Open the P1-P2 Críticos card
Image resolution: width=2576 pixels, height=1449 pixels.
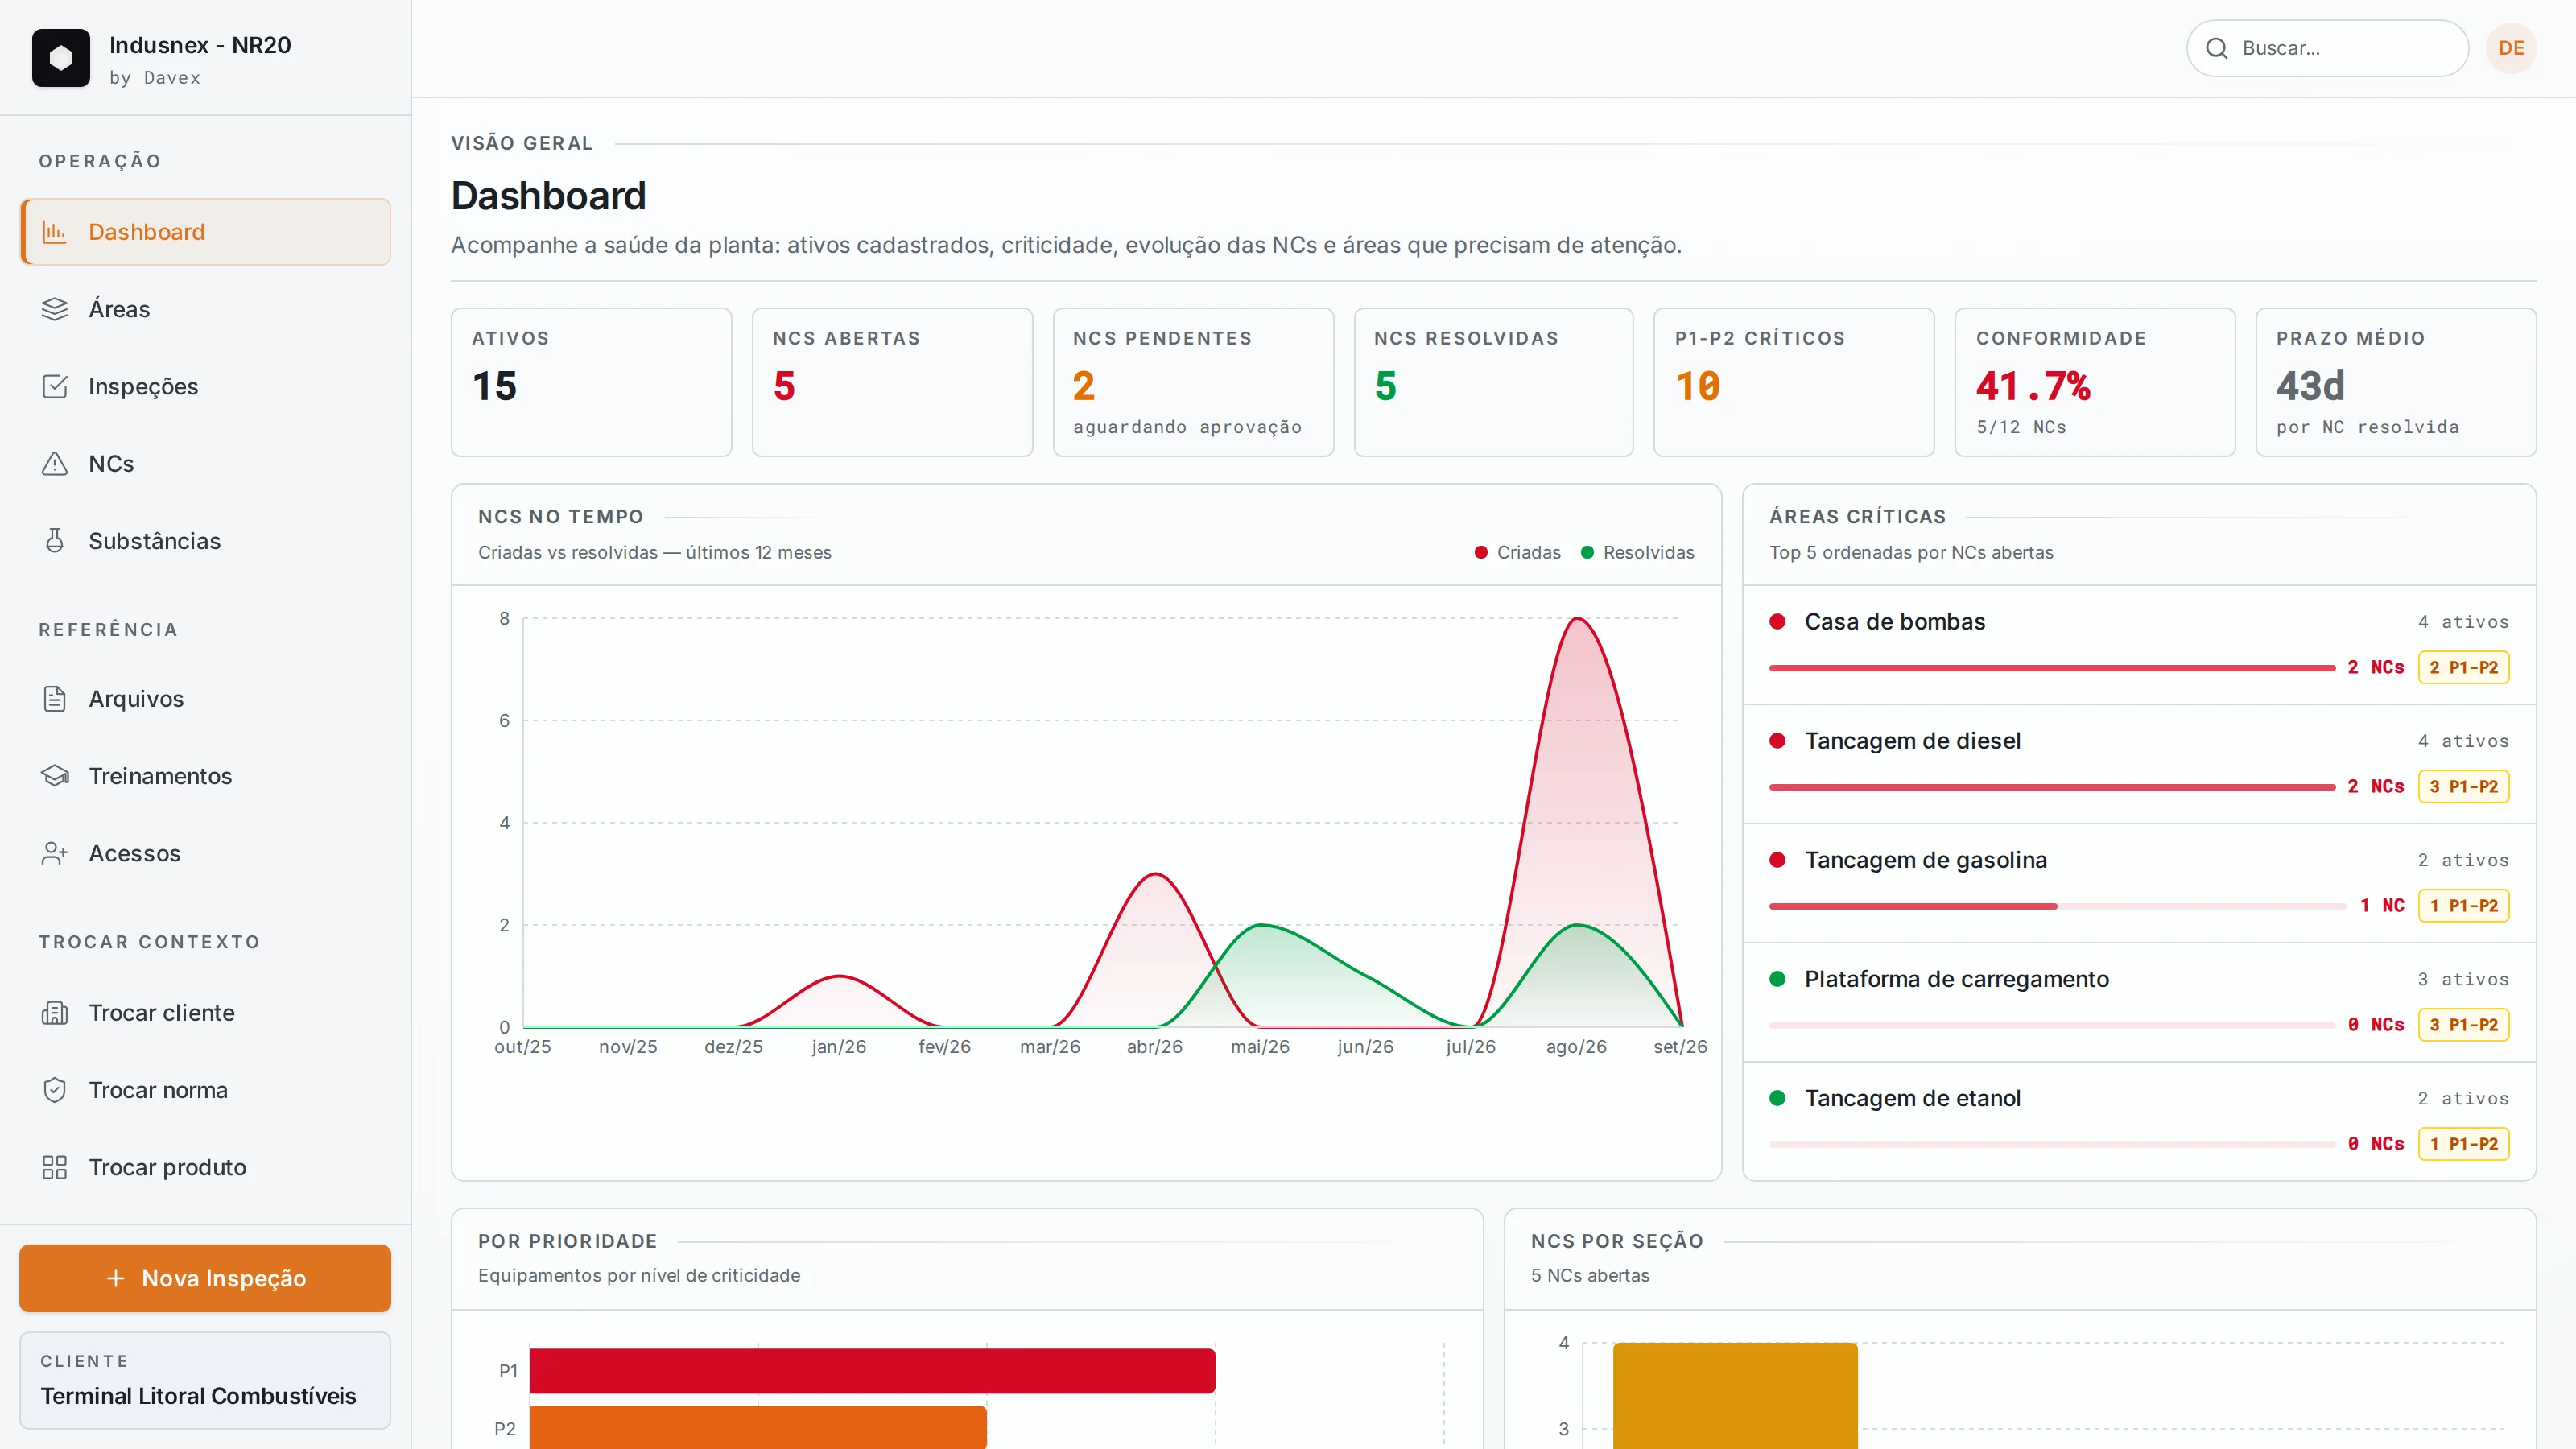click(x=1794, y=382)
